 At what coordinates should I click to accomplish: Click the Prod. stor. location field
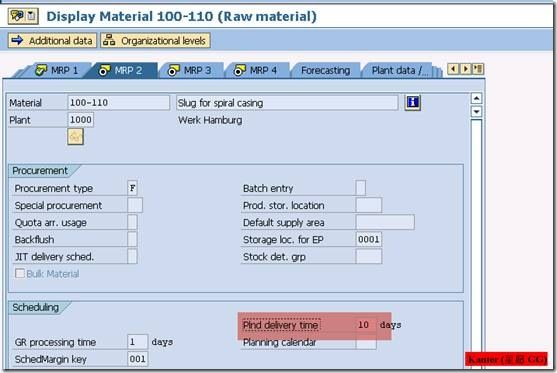369,205
